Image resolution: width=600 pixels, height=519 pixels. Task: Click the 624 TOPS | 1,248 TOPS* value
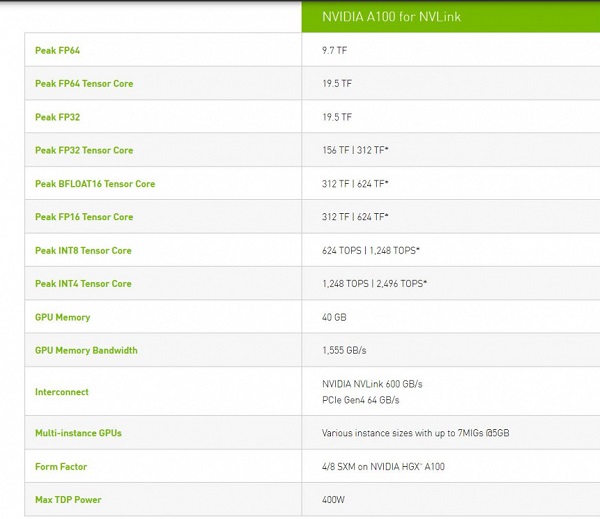[371, 251]
